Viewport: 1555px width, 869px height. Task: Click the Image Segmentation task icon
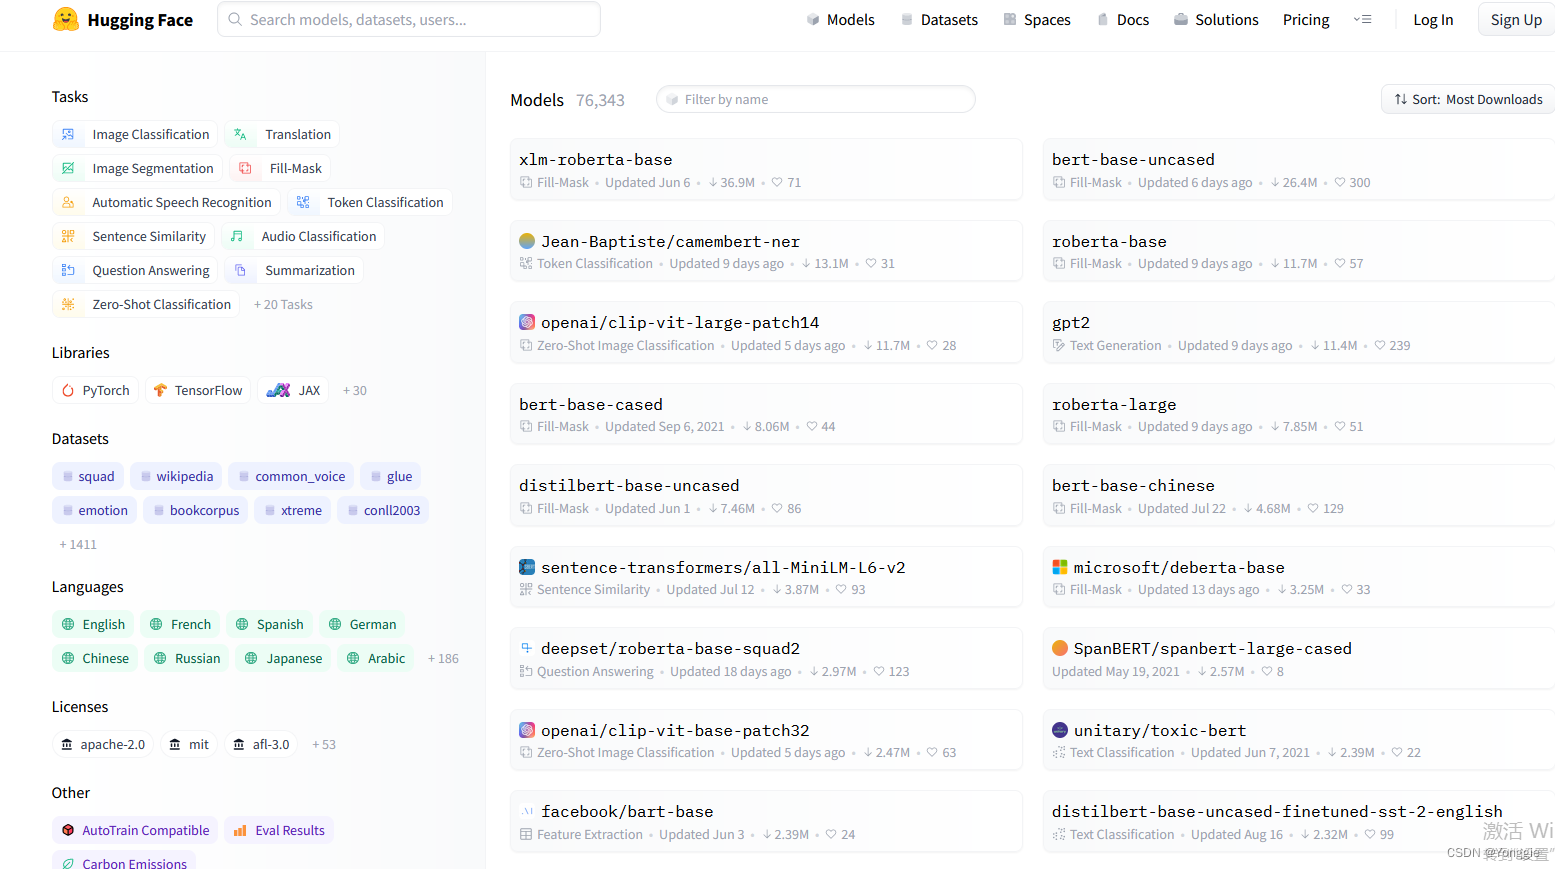[68, 168]
